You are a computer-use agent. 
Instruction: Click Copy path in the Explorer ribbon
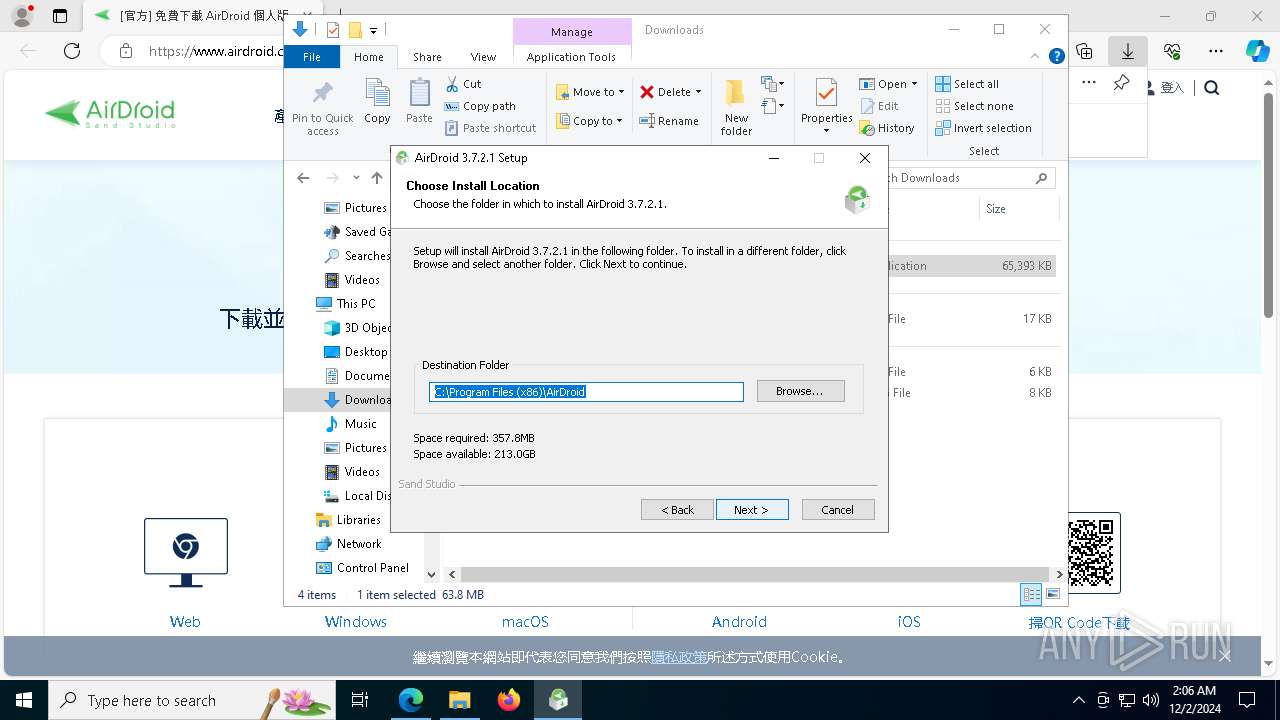tap(480, 106)
